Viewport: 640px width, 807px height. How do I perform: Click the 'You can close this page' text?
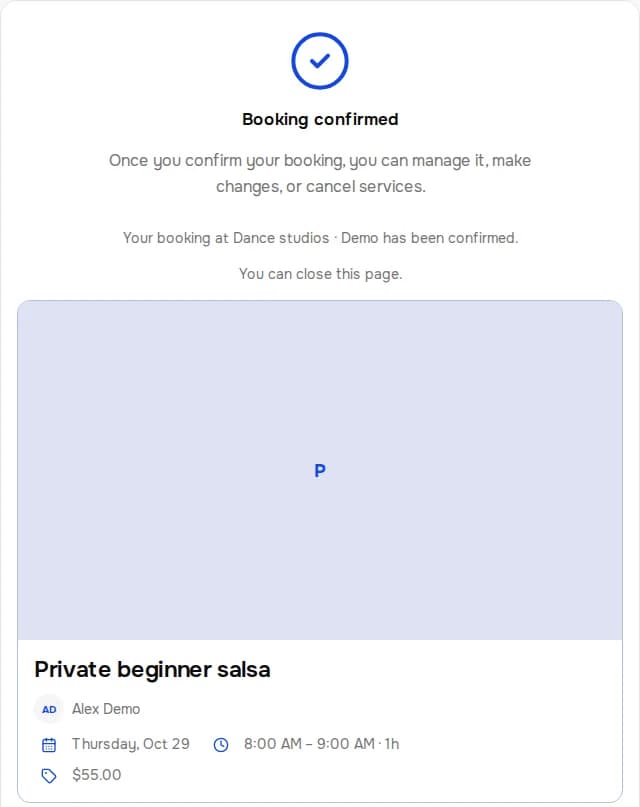pyautogui.click(x=320, y=274)
